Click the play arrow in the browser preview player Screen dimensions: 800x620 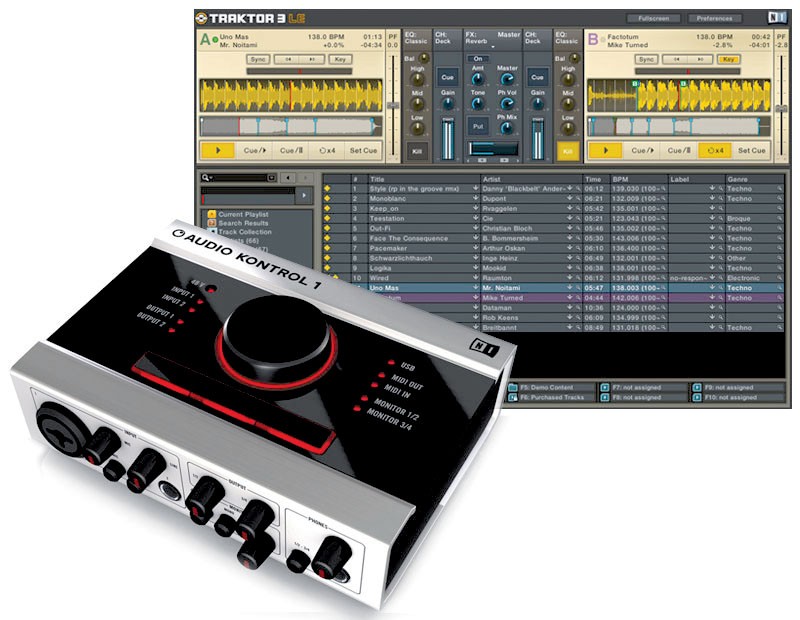click(x=304, y=195)
